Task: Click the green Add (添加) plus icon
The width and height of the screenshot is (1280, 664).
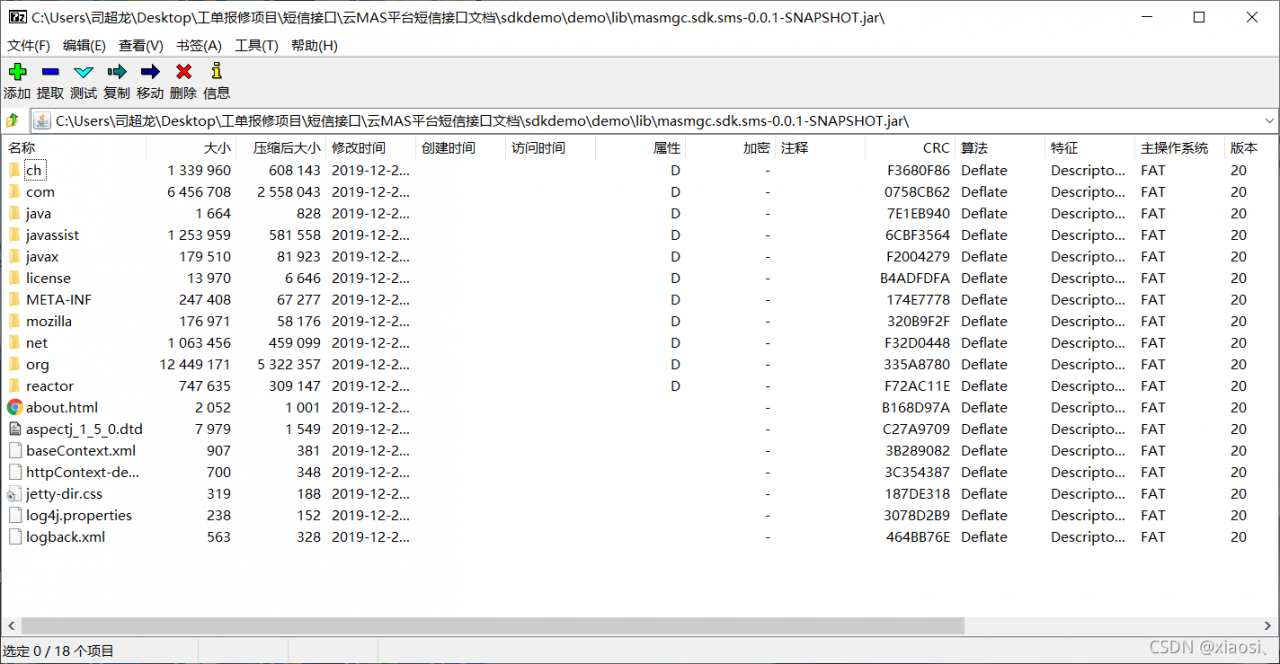Action: tap(17, 72)
